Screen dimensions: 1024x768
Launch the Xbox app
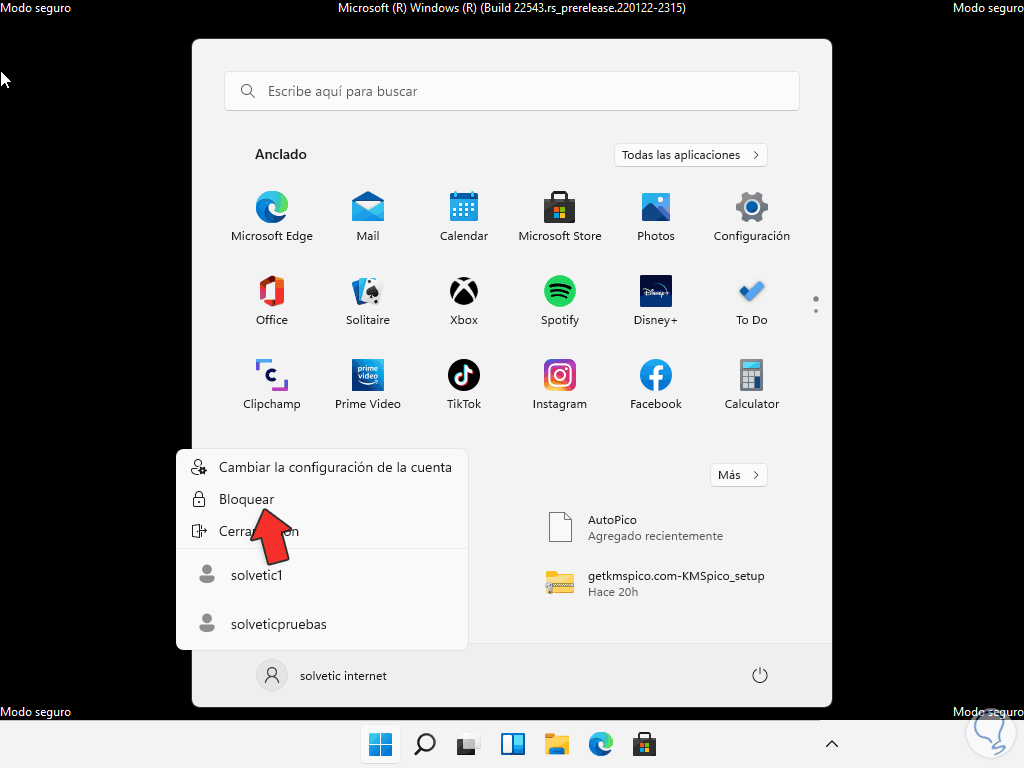coord(464,300)
